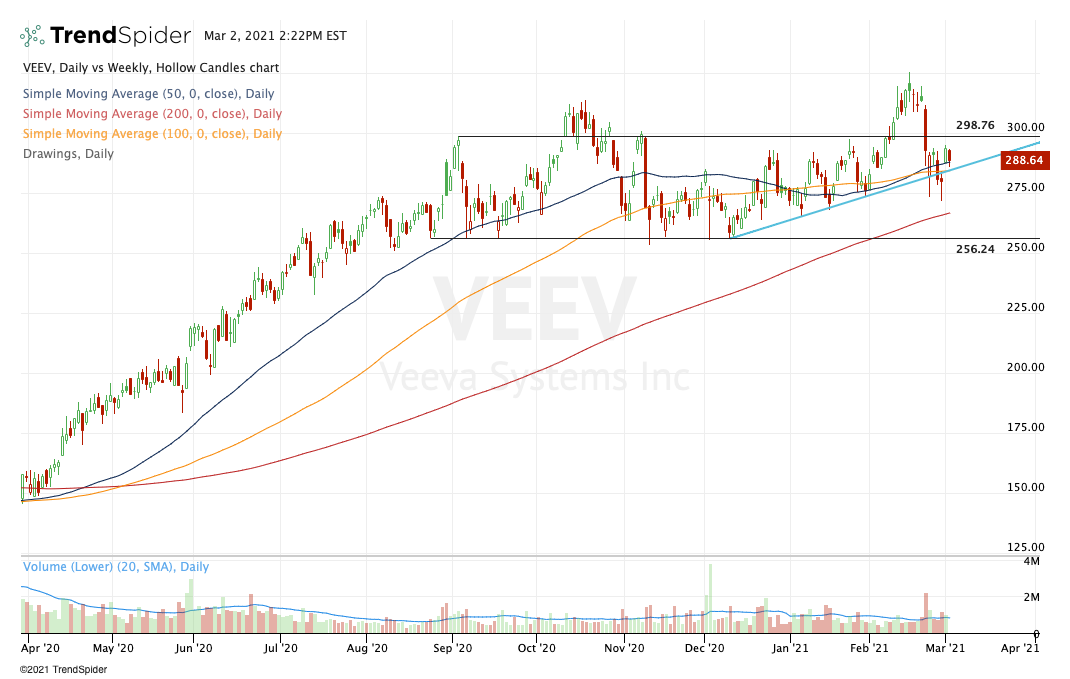This screenshot has height=679, width=1070.
Task: Click the VEEV Daily vs Weekly chart title
Action: [150, 68]
